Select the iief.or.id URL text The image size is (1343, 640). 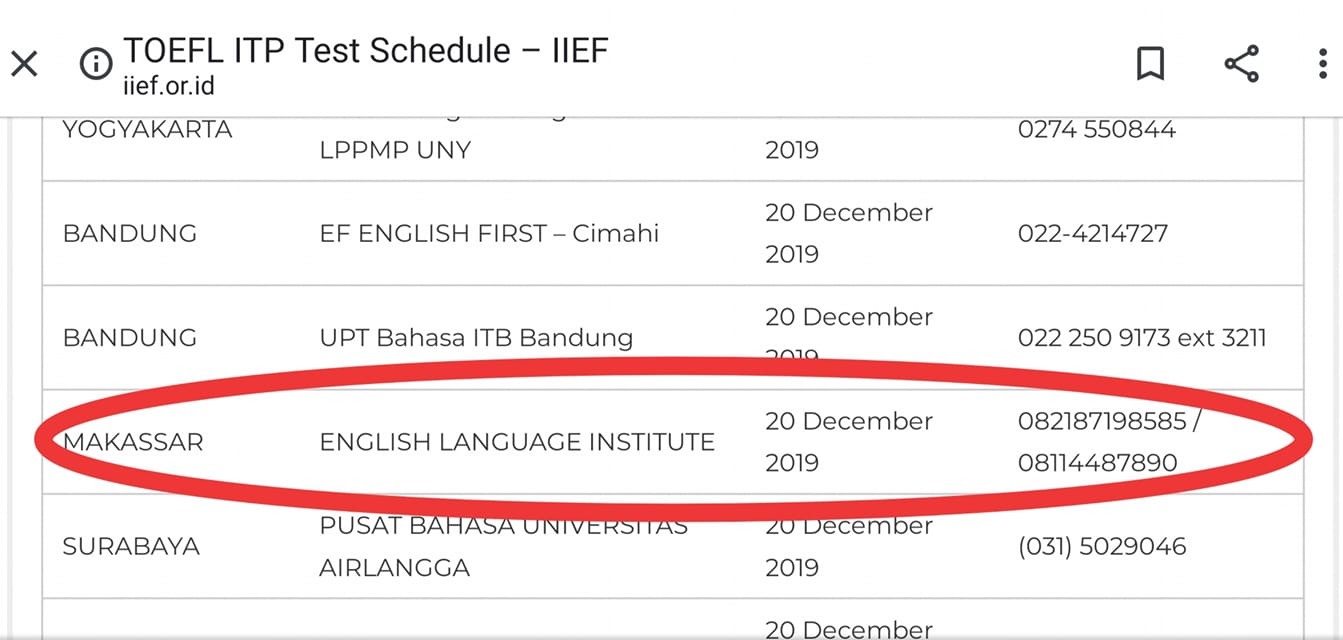(x=168, y=87)
